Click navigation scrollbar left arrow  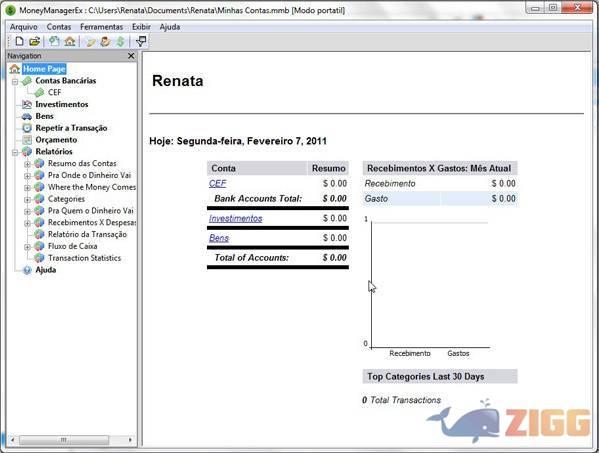13,440
